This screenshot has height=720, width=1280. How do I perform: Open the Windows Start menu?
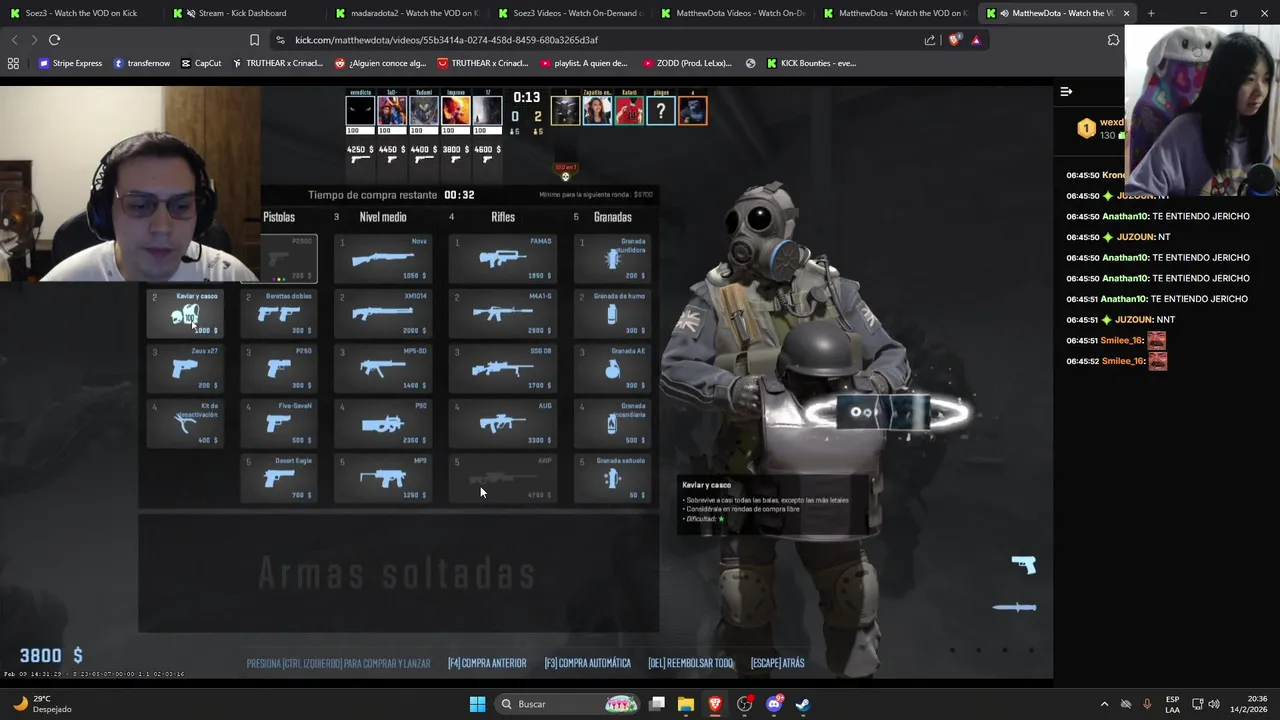coord(477,704)
